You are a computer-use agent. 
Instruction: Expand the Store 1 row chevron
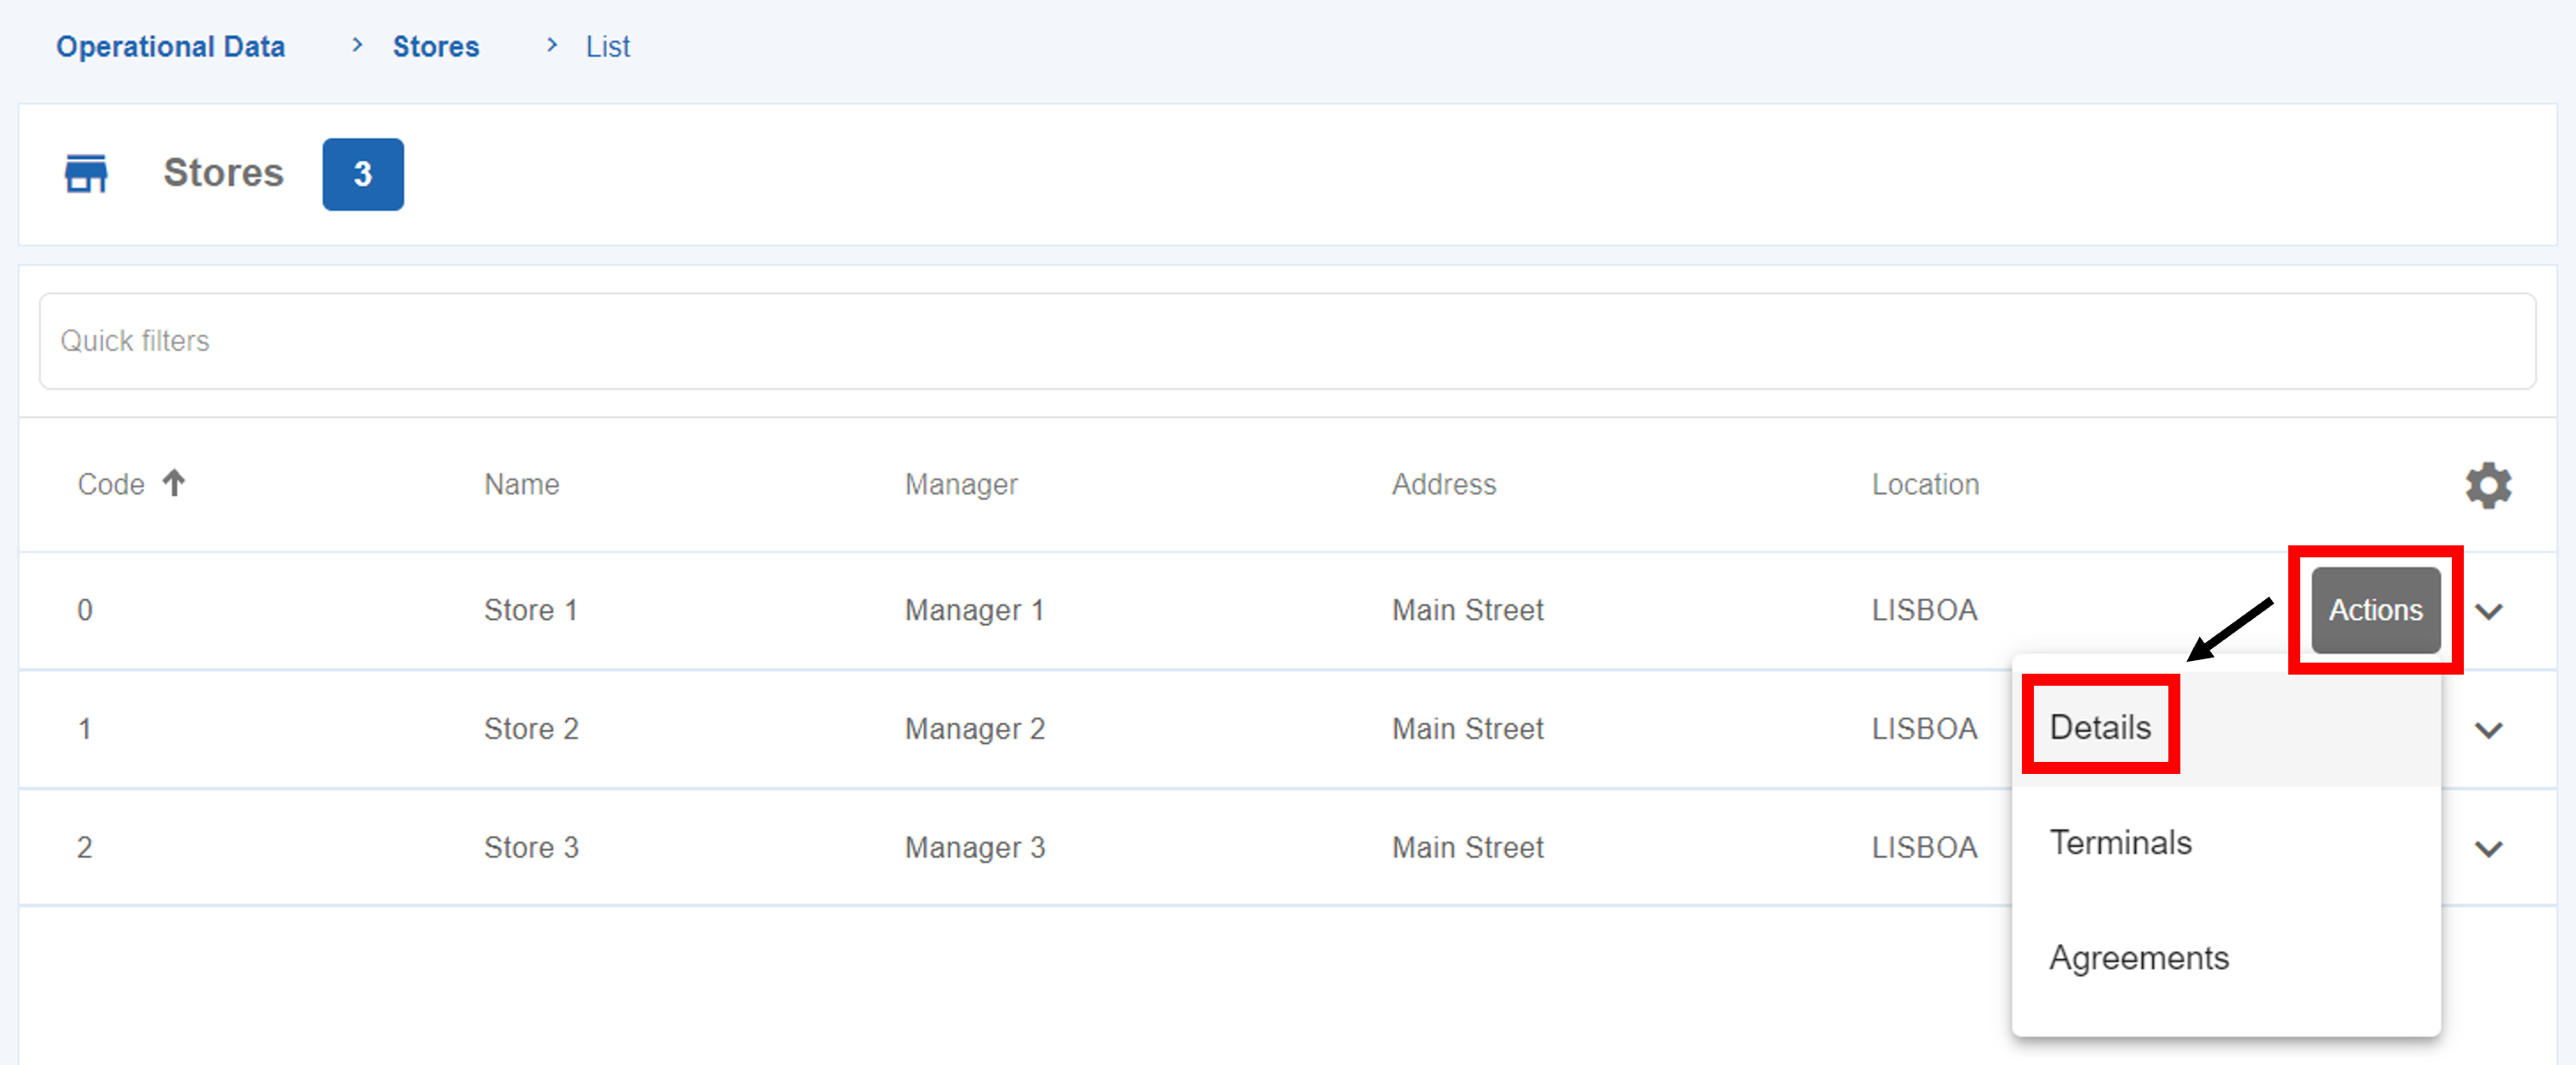point(2488,611)
